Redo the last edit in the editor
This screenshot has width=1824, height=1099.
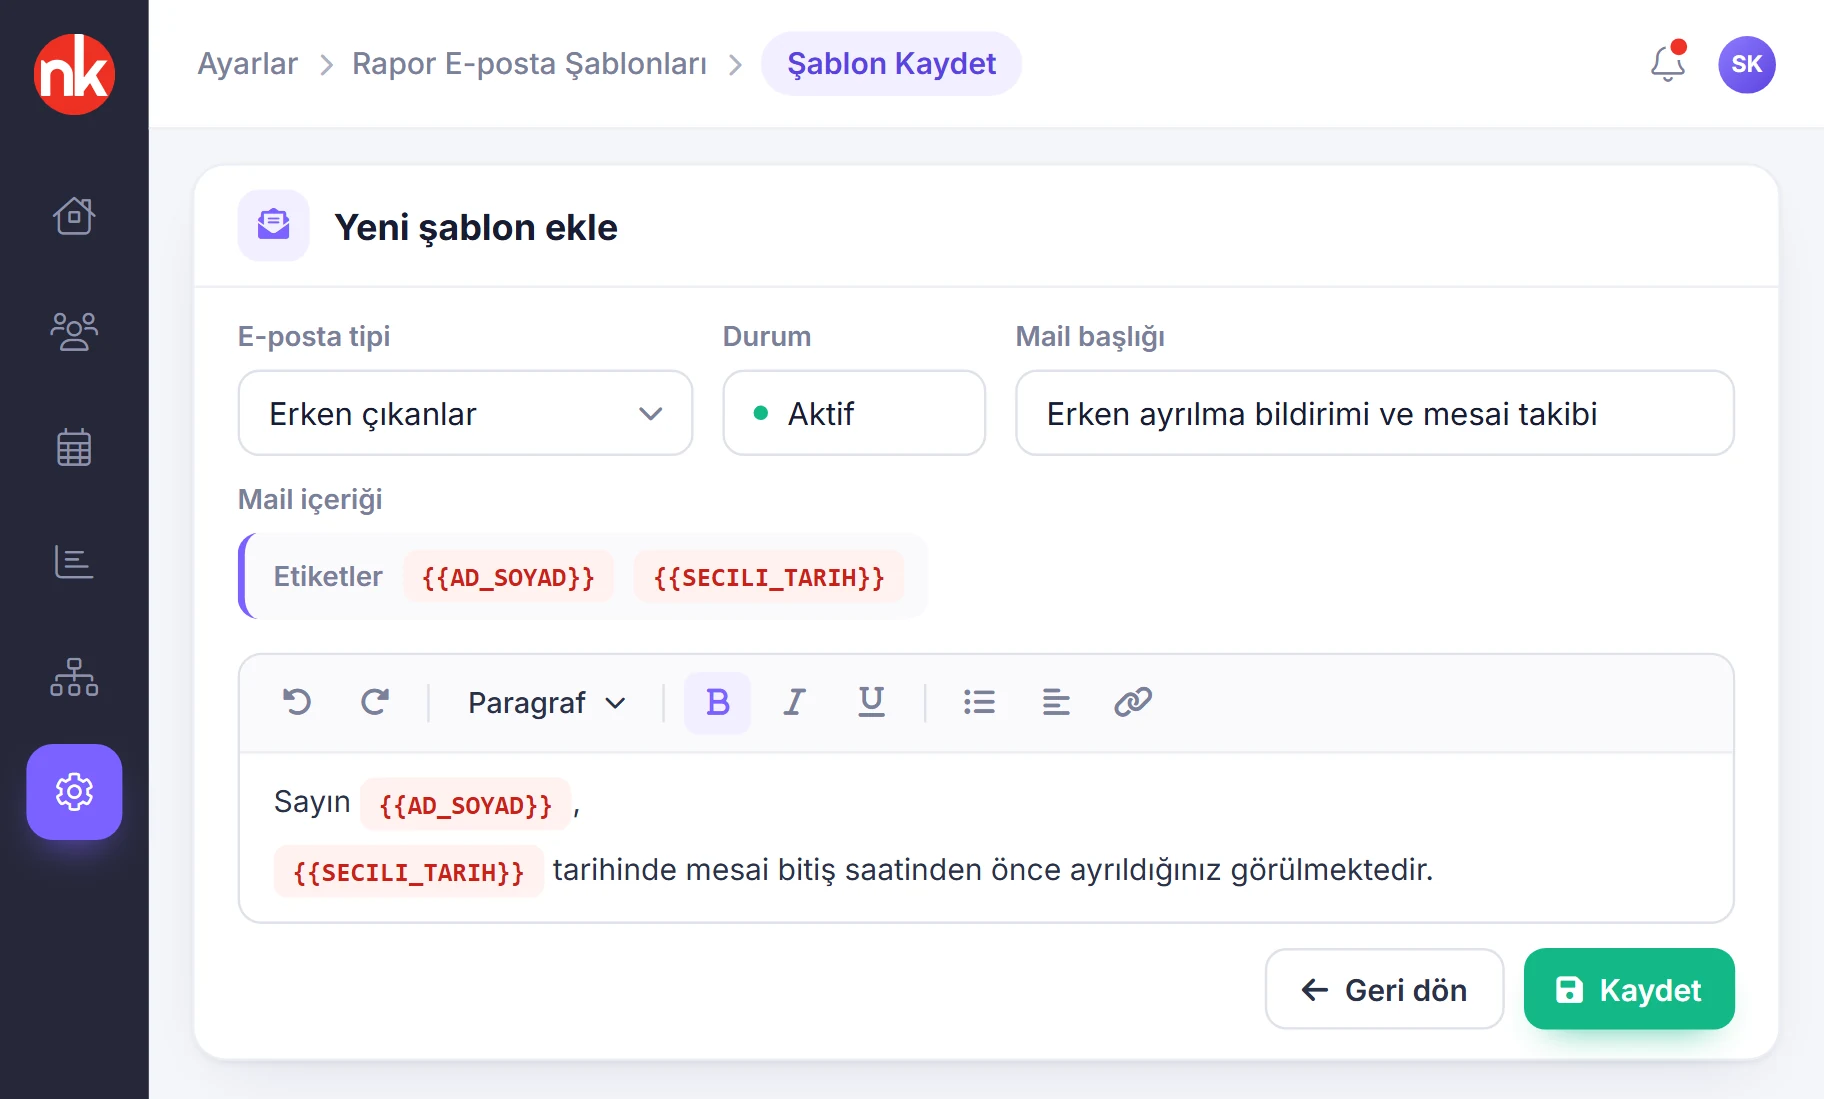point(375,702)
